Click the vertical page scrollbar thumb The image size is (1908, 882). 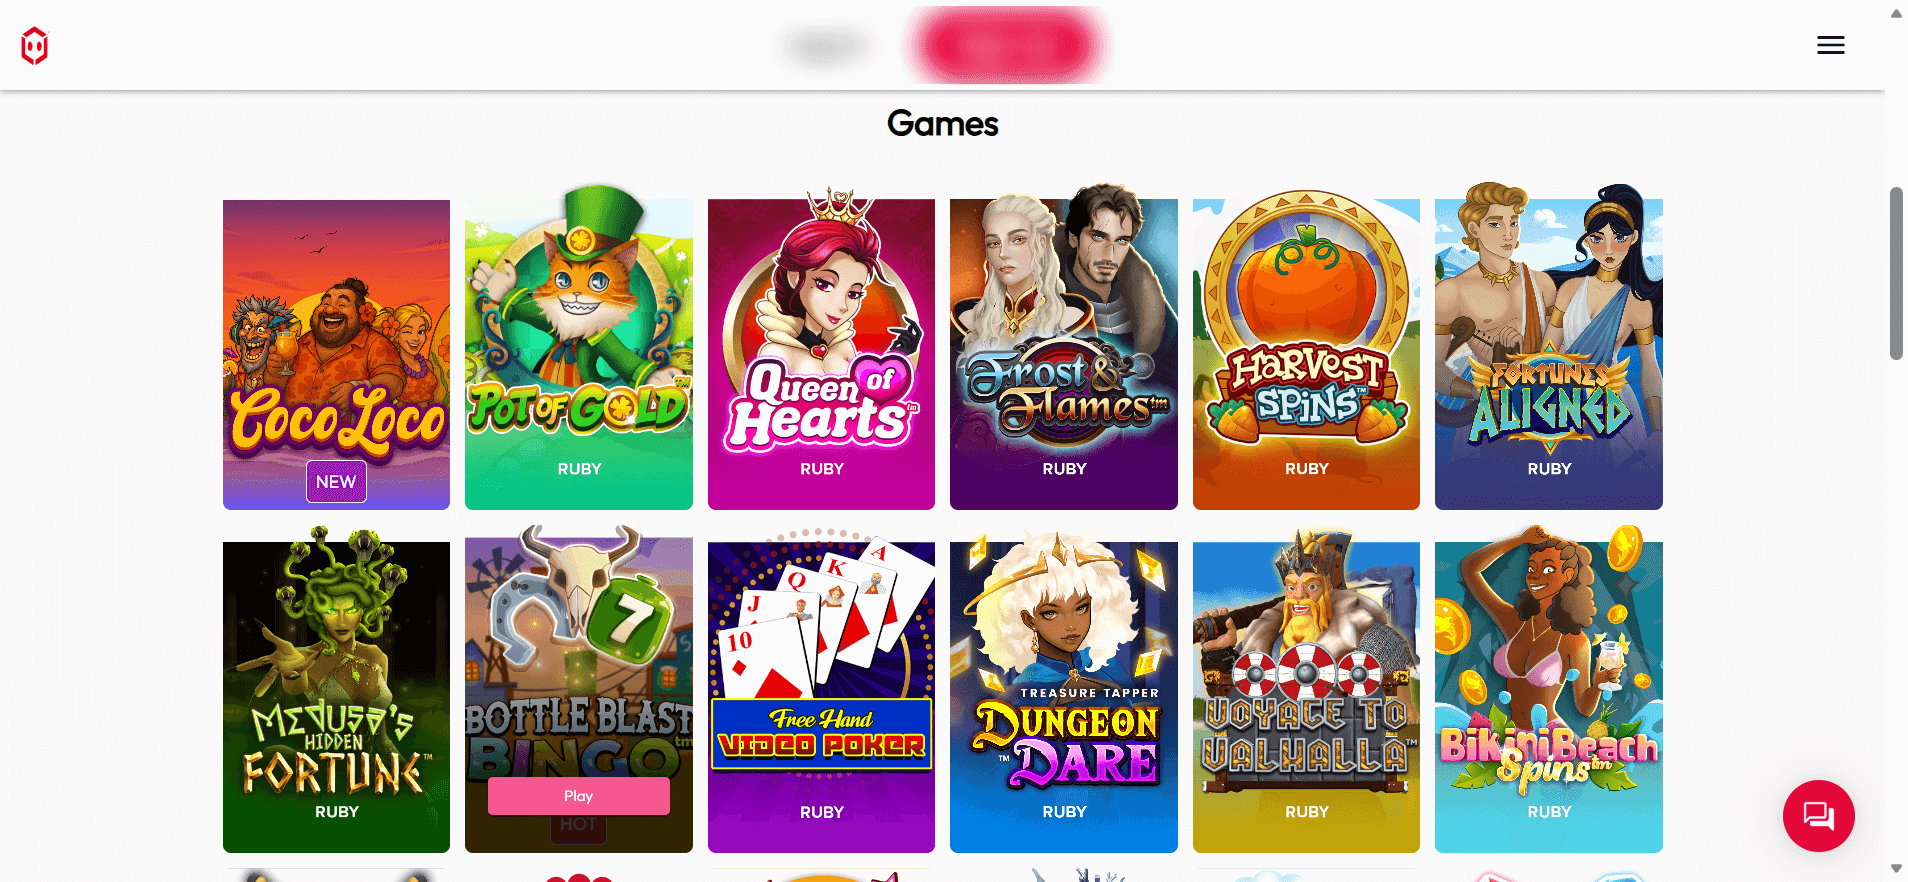[x=1896, y=272]
